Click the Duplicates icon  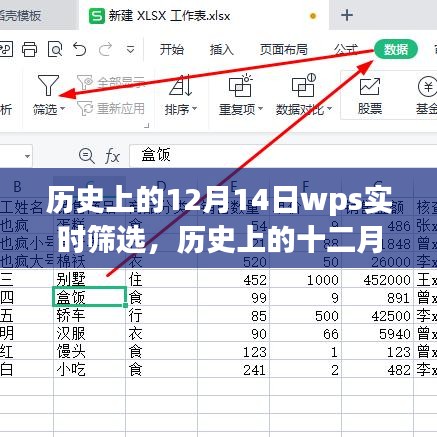[240, 85]
